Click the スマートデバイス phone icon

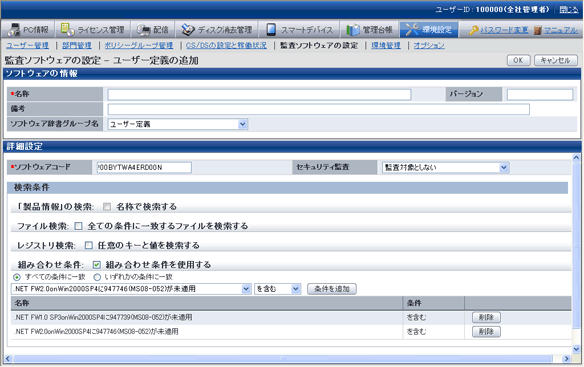click(x=271, y=29)
